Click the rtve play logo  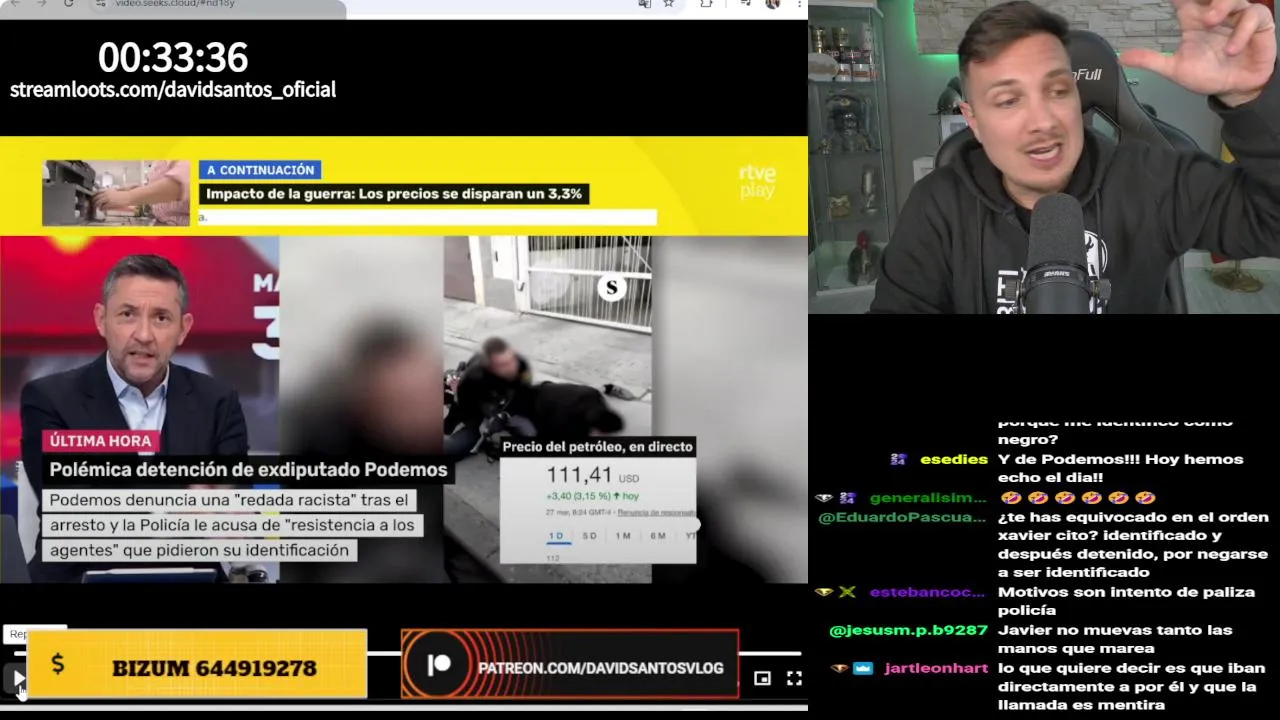(x=757, y=181)
